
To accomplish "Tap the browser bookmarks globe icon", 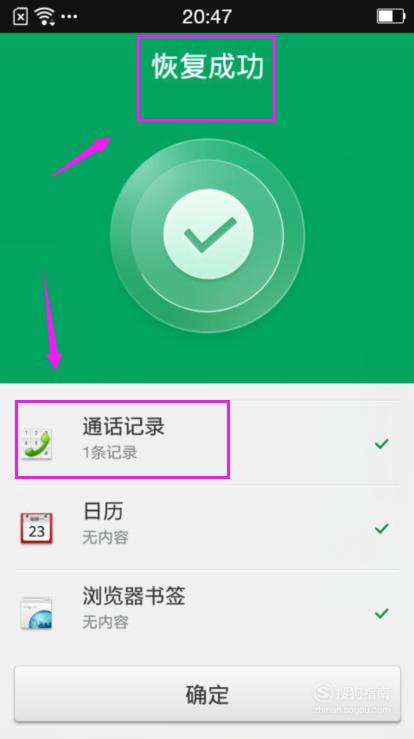I will point(37,613).
